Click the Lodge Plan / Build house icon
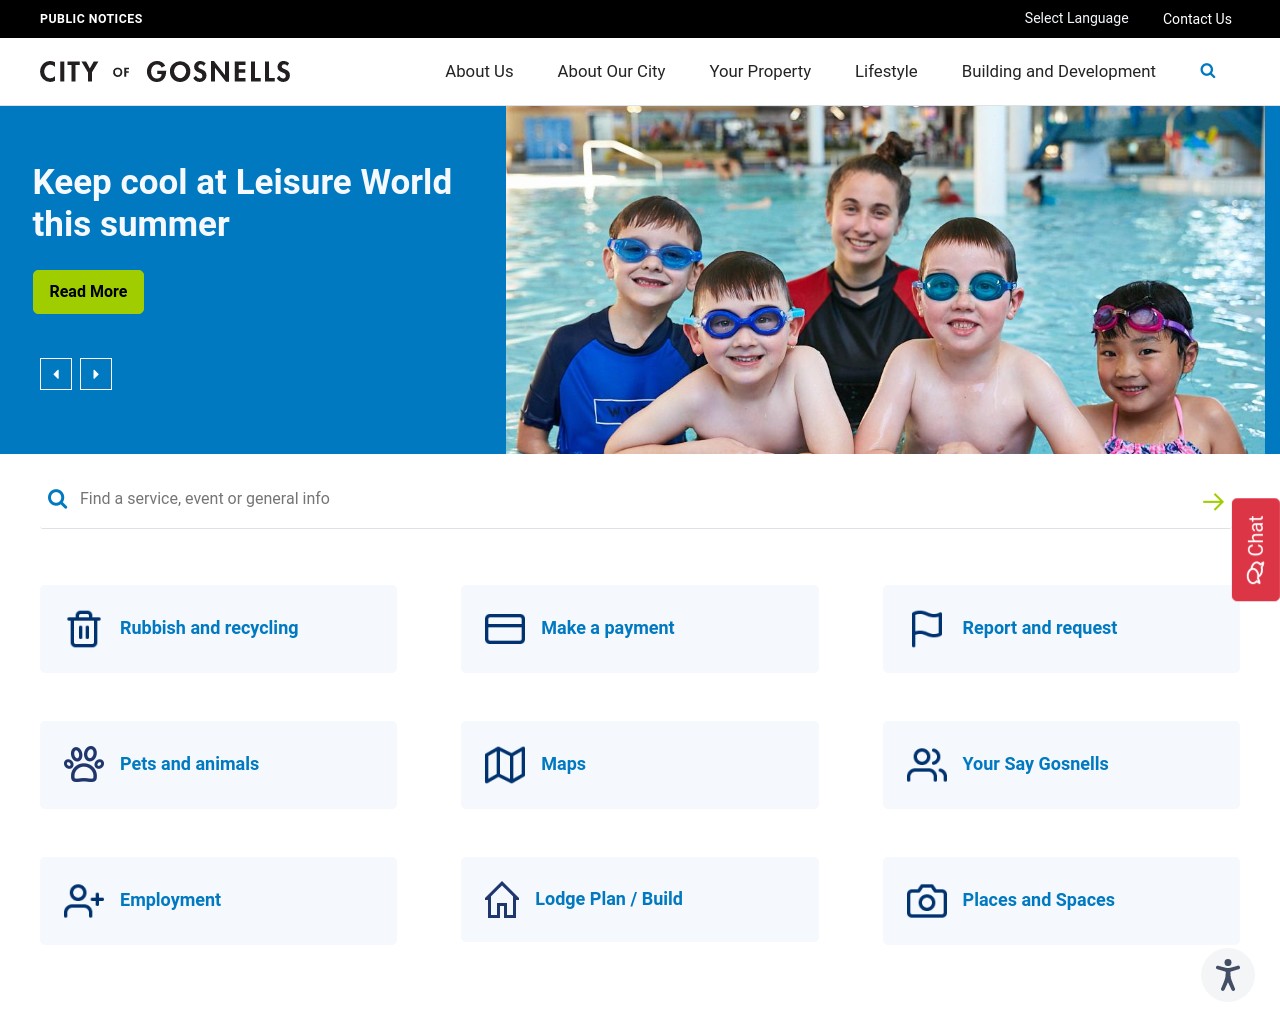This screenshot has width=1280, height=1024. coord(502,899)
